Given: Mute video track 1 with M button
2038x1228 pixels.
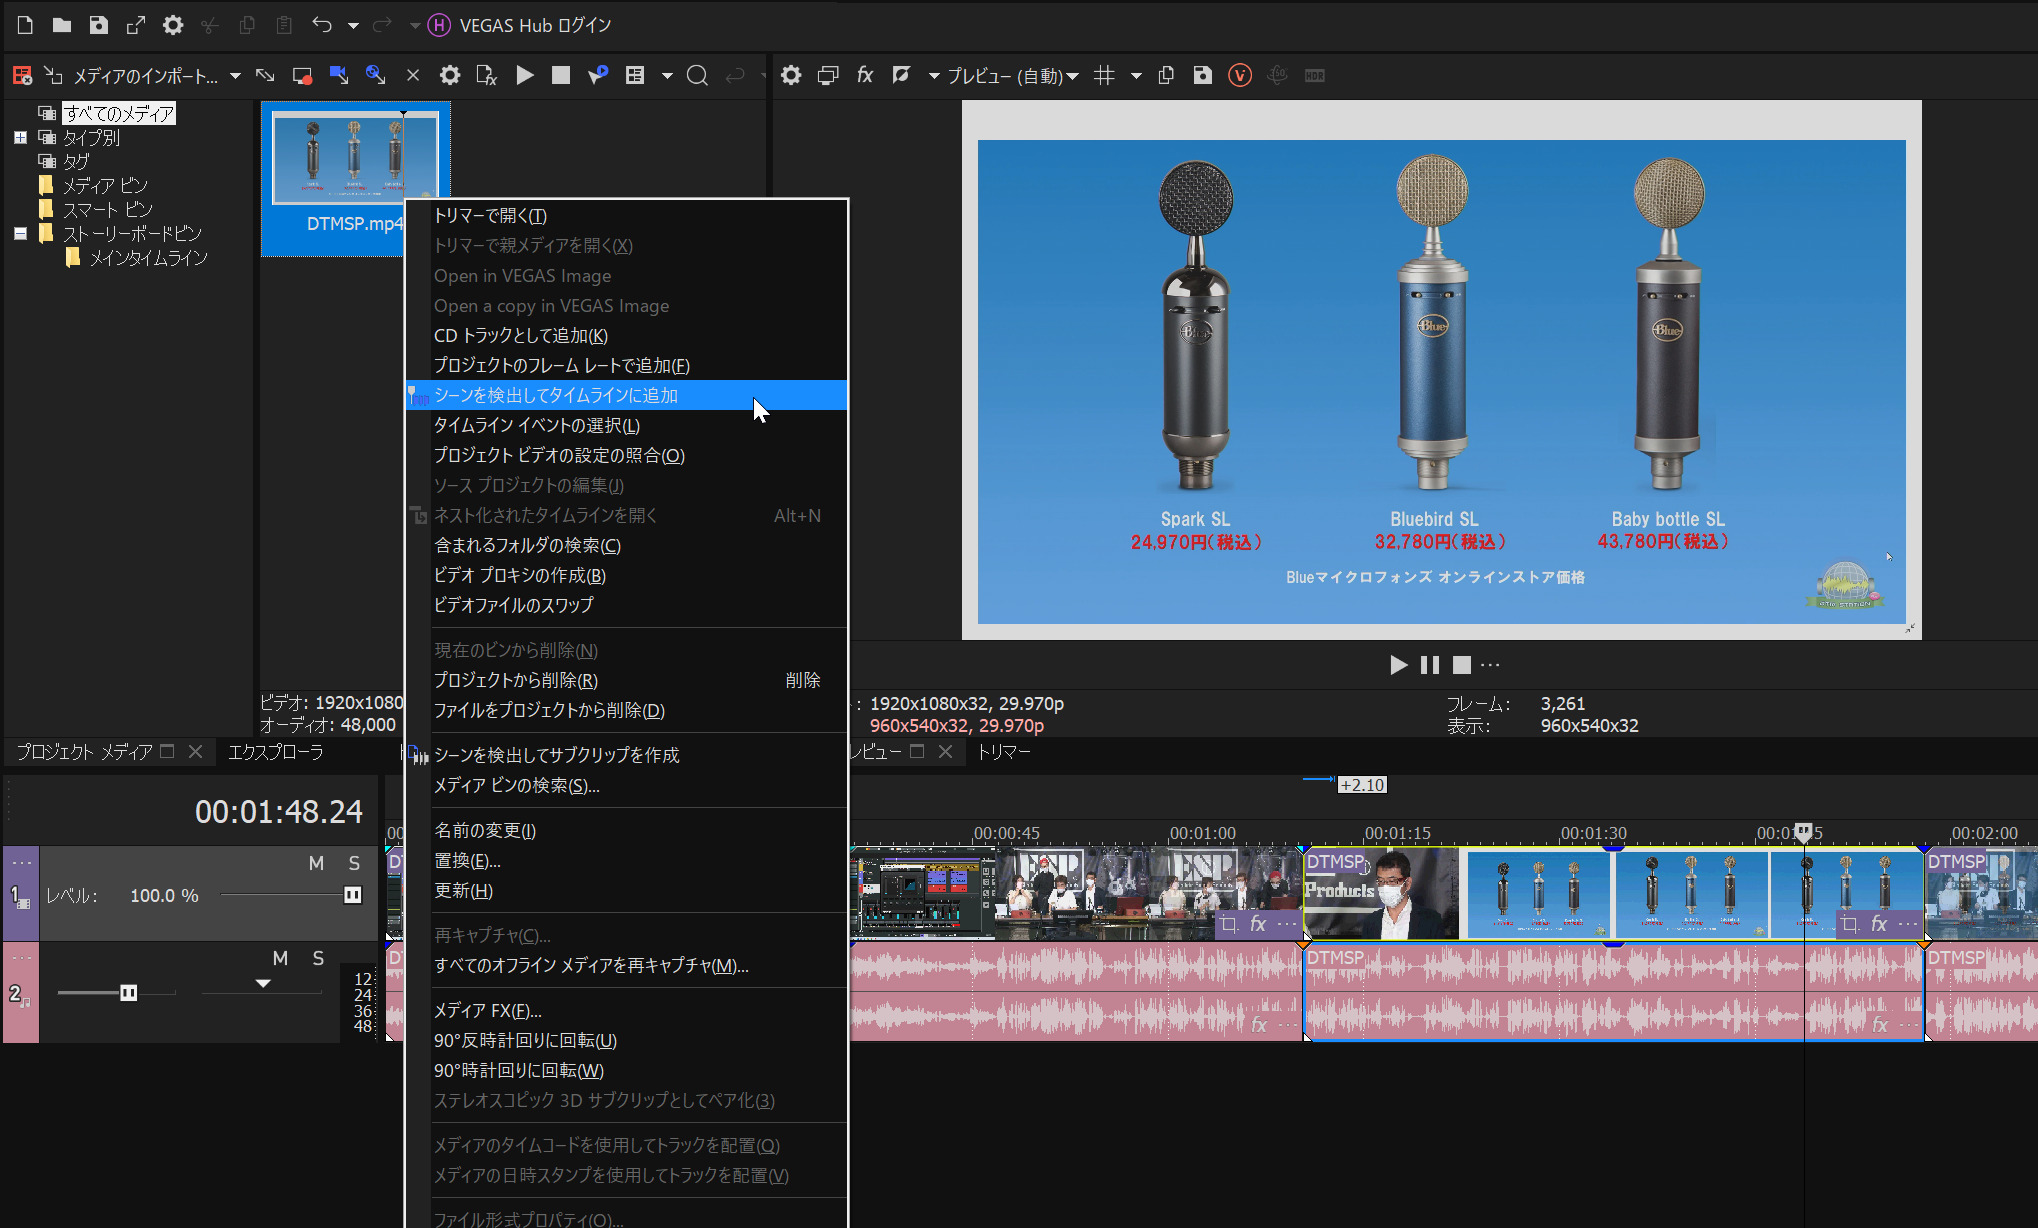Looking at the screenshot, I should [x=316, y=863].
